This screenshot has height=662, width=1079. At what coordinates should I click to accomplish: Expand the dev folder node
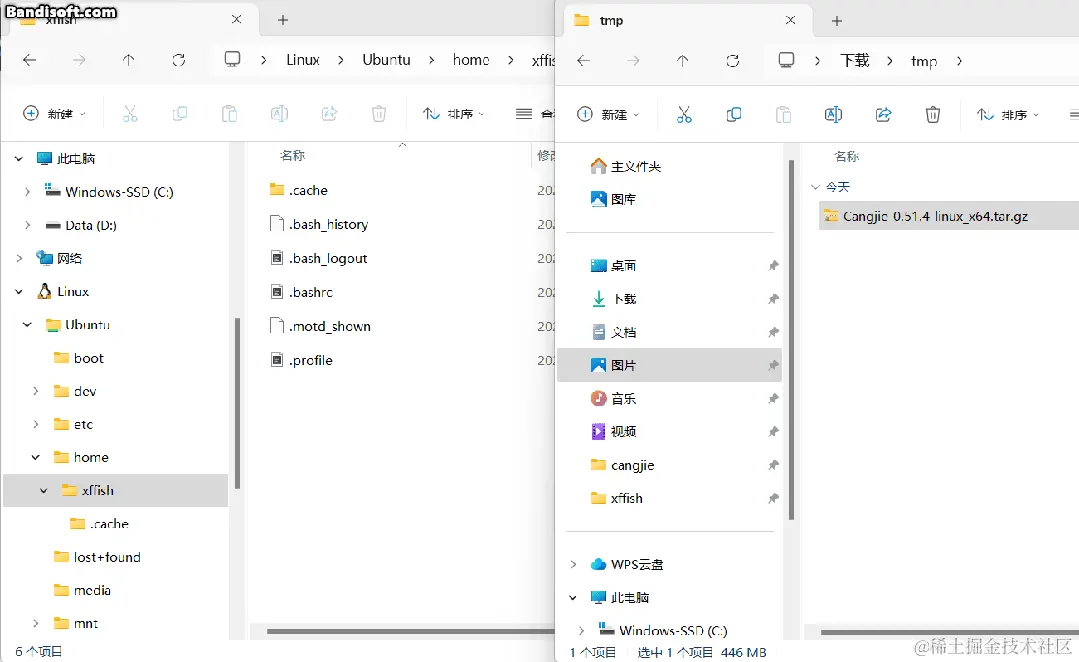point(36,392)
